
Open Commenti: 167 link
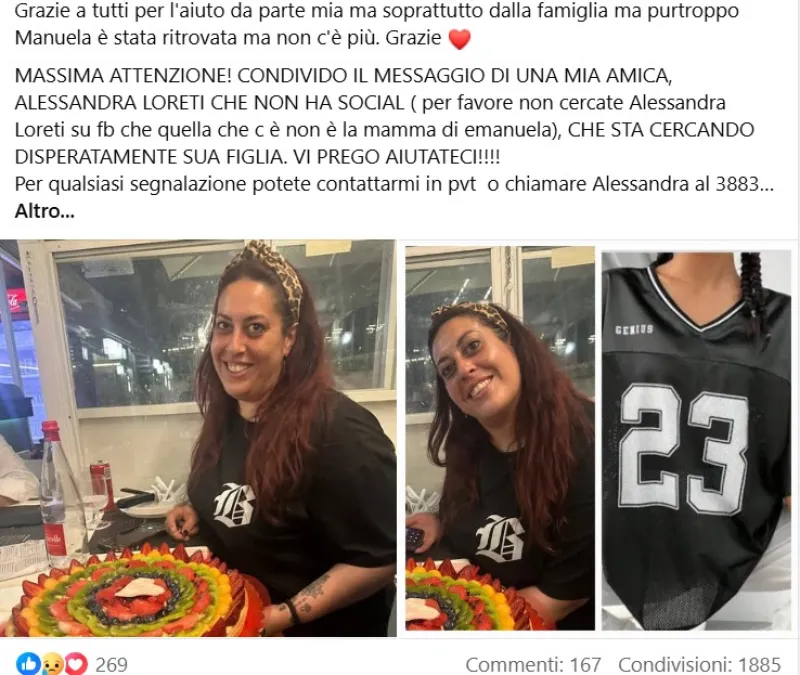pyautogui.click(x=533, y=665)
